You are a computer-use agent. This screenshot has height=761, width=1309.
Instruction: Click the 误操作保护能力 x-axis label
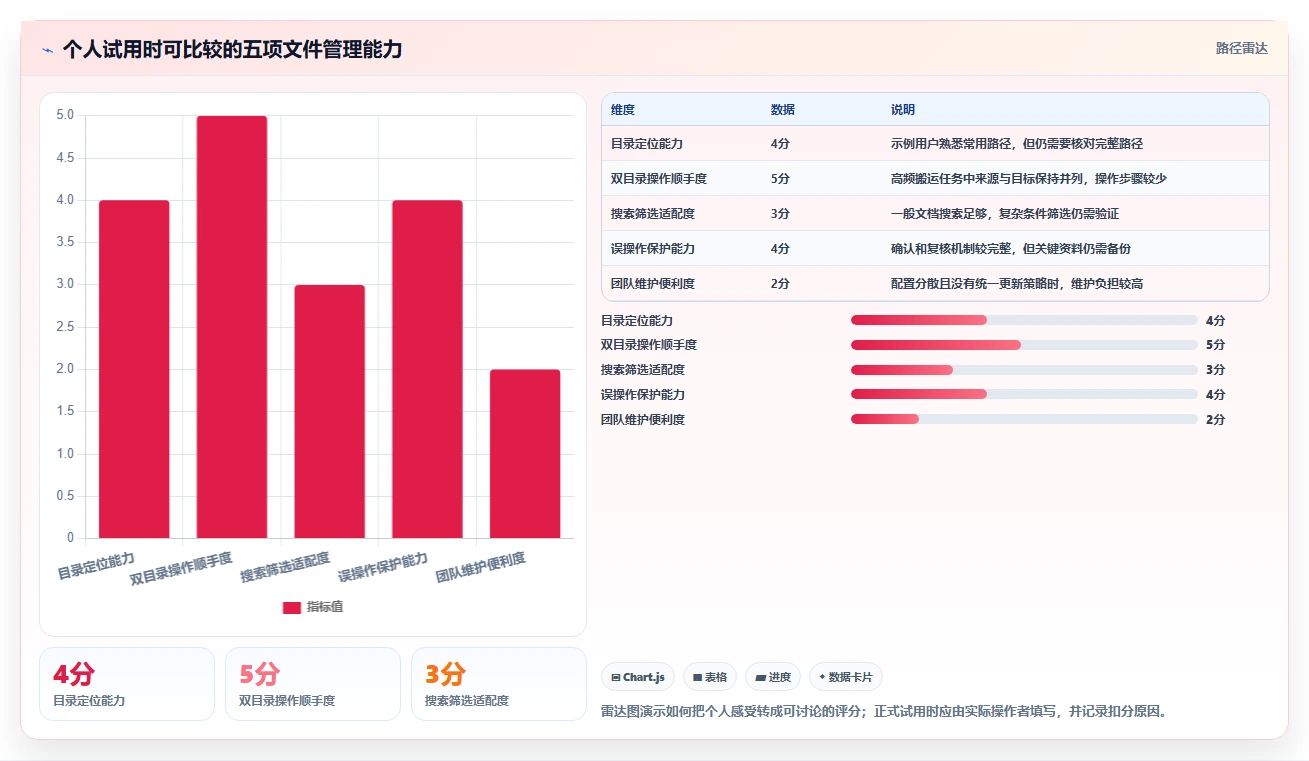click(383, 567)
